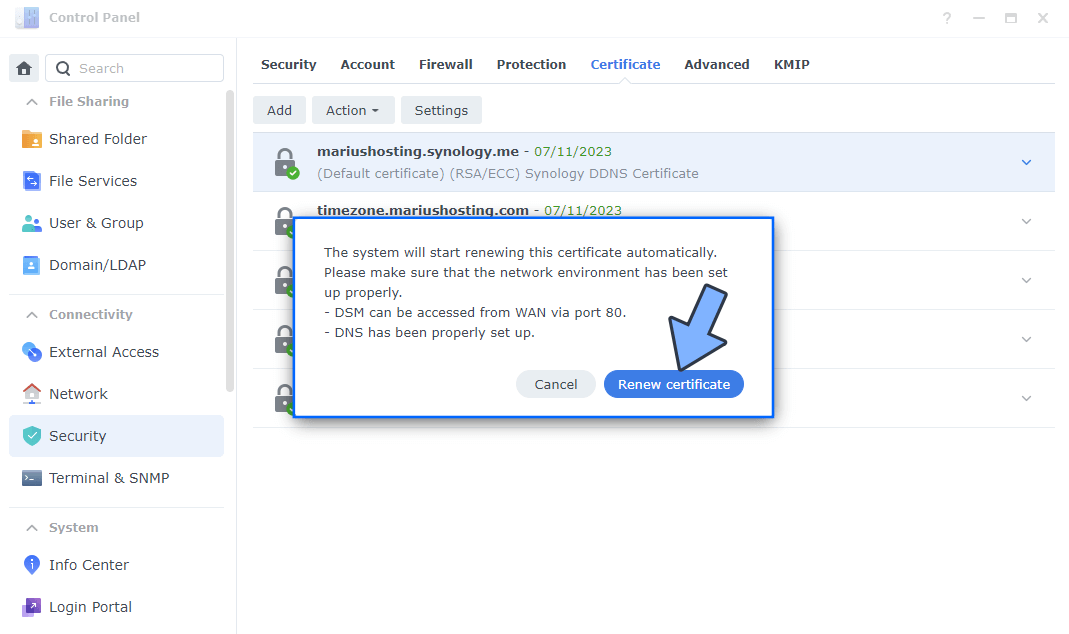Expand the timezone.mariushosting.com certificate details
This screenshot has height=634, width=1069.
point(1026,221)
